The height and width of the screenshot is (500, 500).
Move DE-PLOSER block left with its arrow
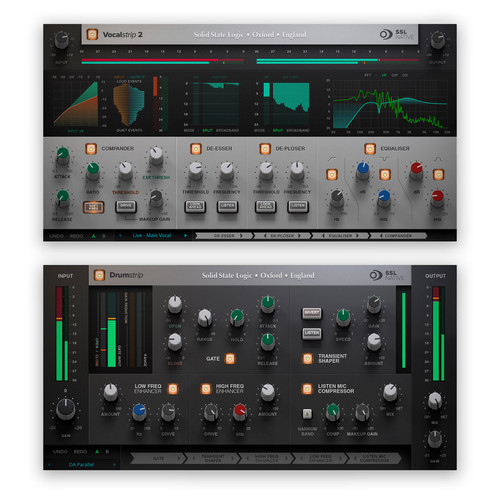pos(265,236)
